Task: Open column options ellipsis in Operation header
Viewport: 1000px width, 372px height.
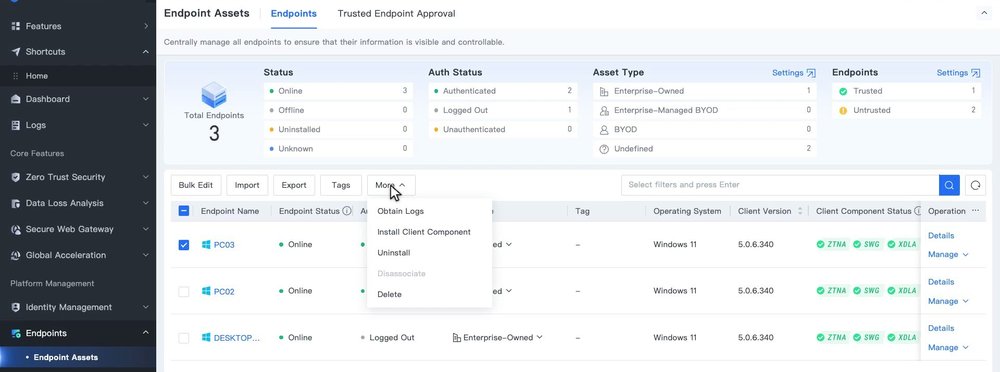Action: tap(975, 211)
